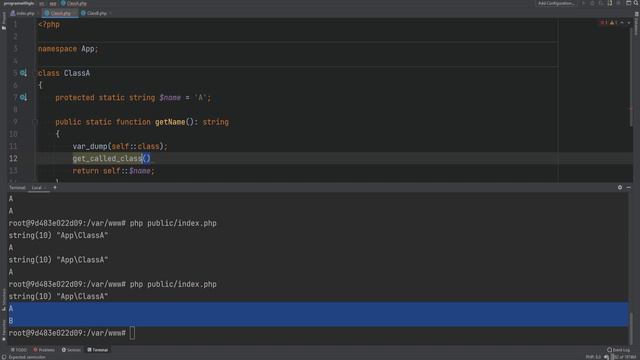This screenshot has height=360, width=640.
Task: Open terminal panel settings gear
Action: tap(620, 187)
